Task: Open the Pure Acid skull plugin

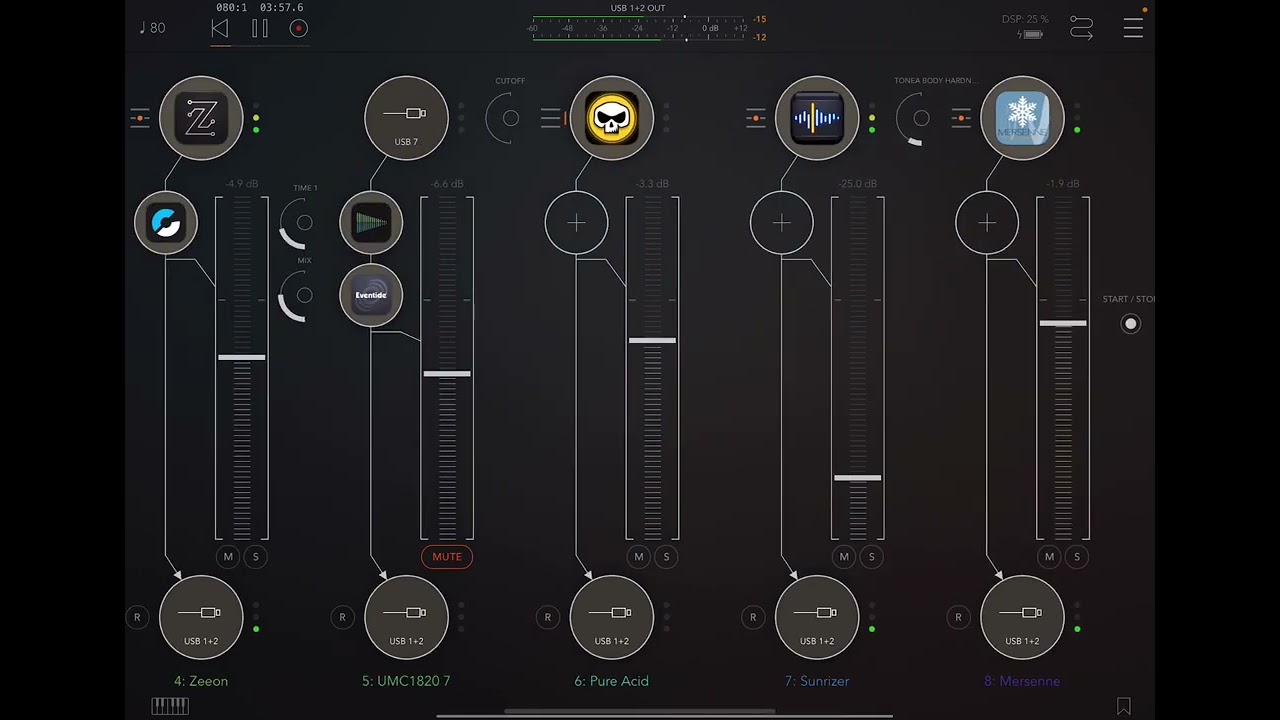Action: [612, 118]
